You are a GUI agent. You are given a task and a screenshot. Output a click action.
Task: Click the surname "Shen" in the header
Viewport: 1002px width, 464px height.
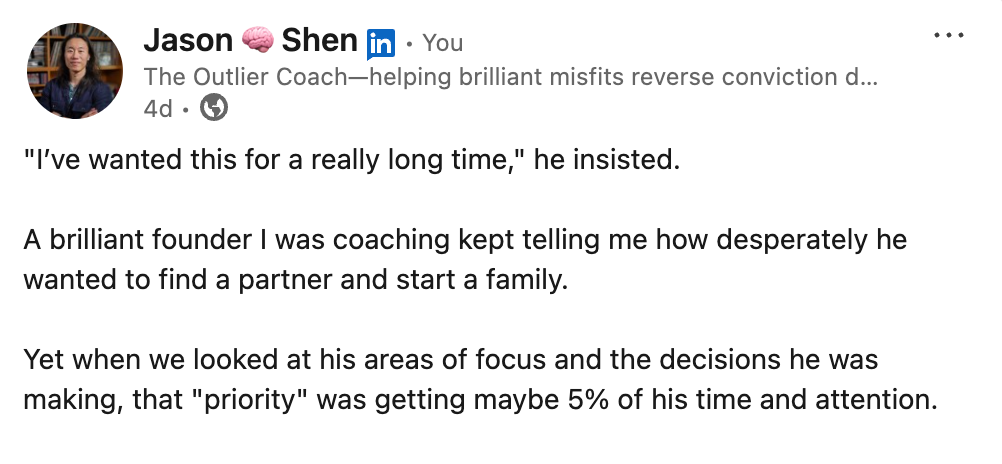tap(320, 41)
